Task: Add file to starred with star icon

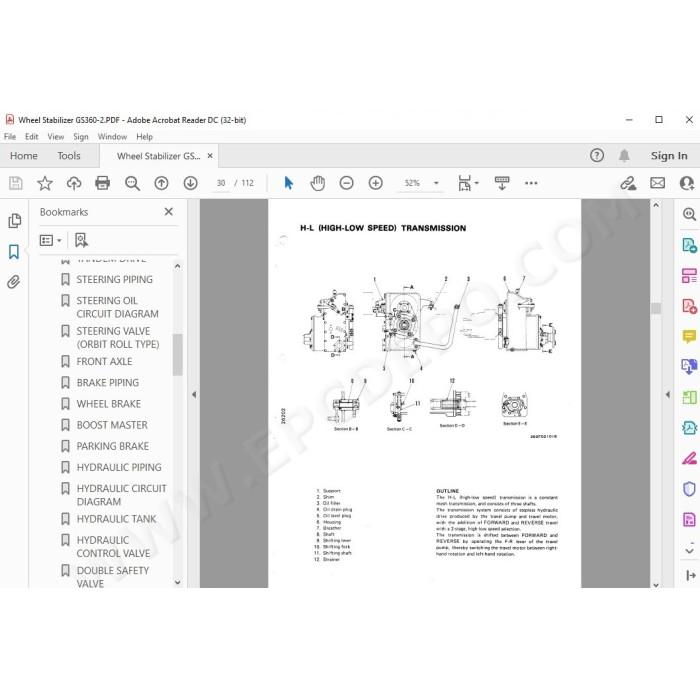Action: point(45,183)
